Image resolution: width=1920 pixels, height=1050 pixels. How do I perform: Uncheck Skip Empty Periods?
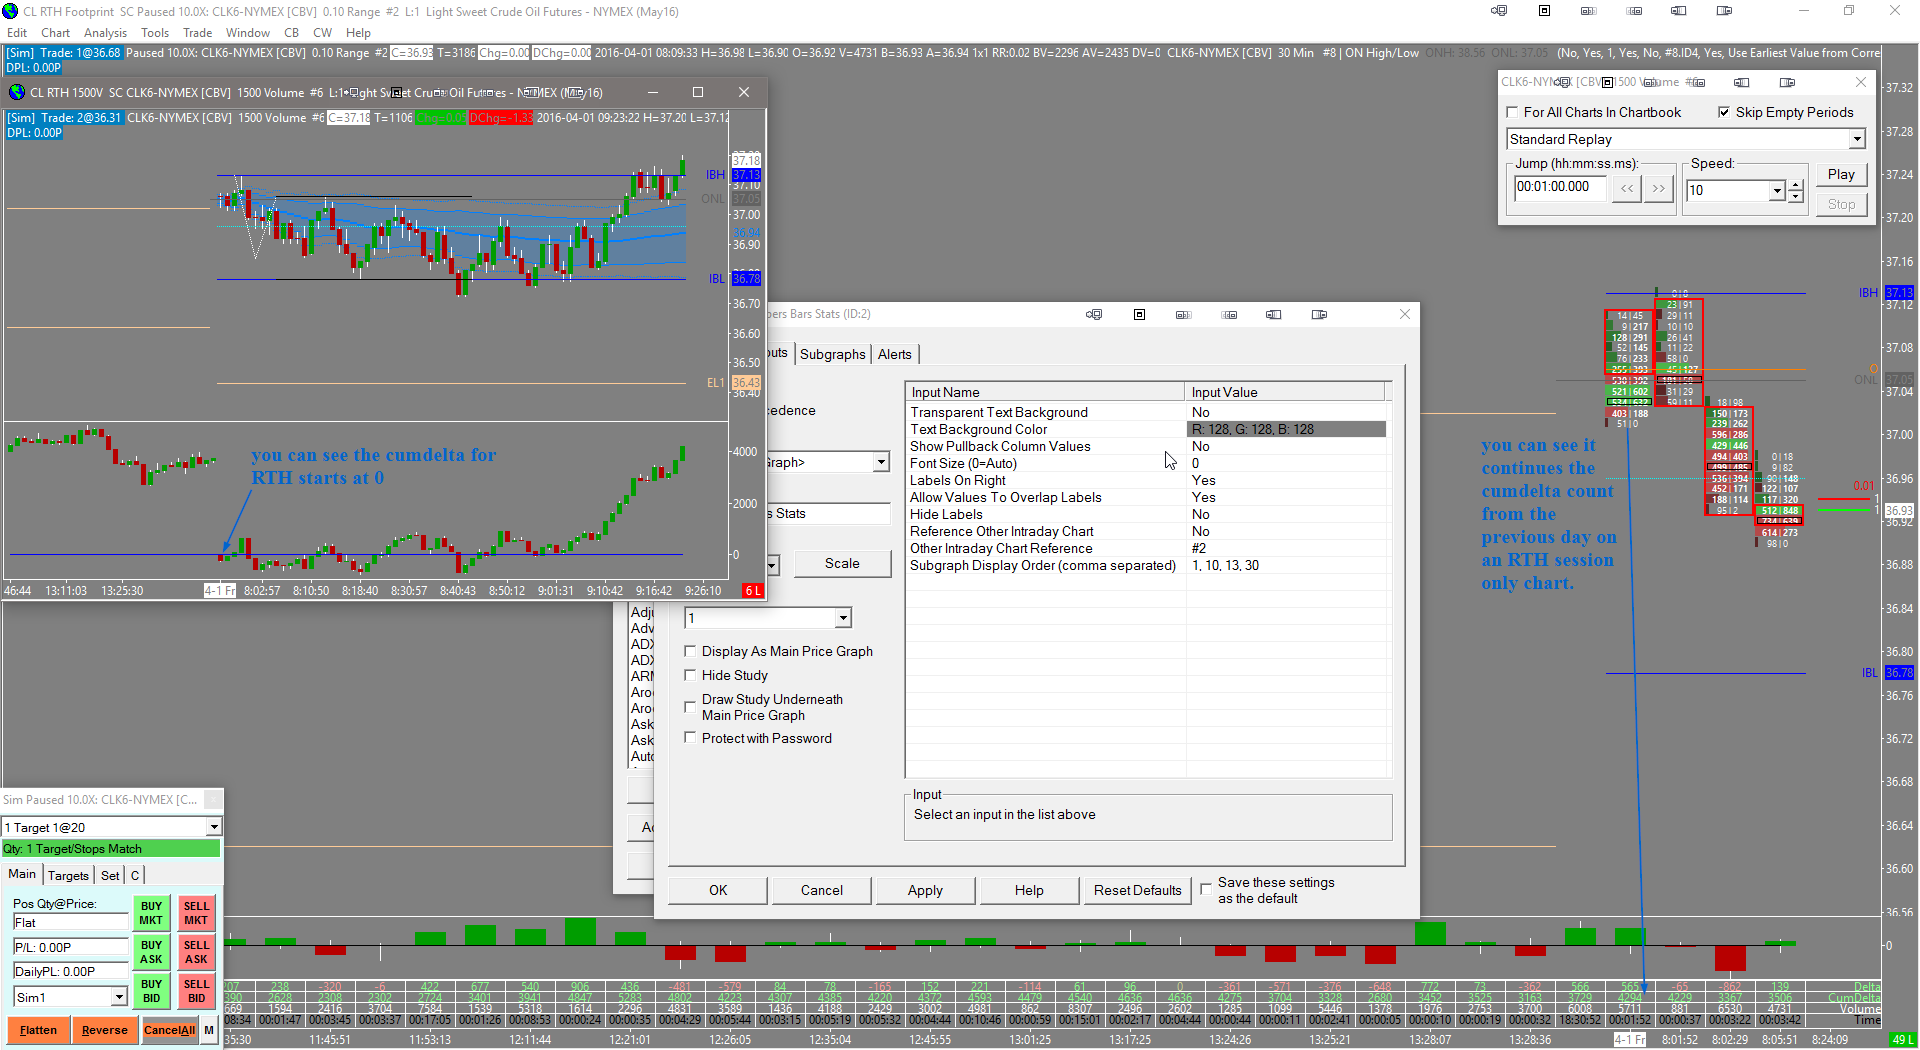pyautogui.click(x=1724, y=112)
